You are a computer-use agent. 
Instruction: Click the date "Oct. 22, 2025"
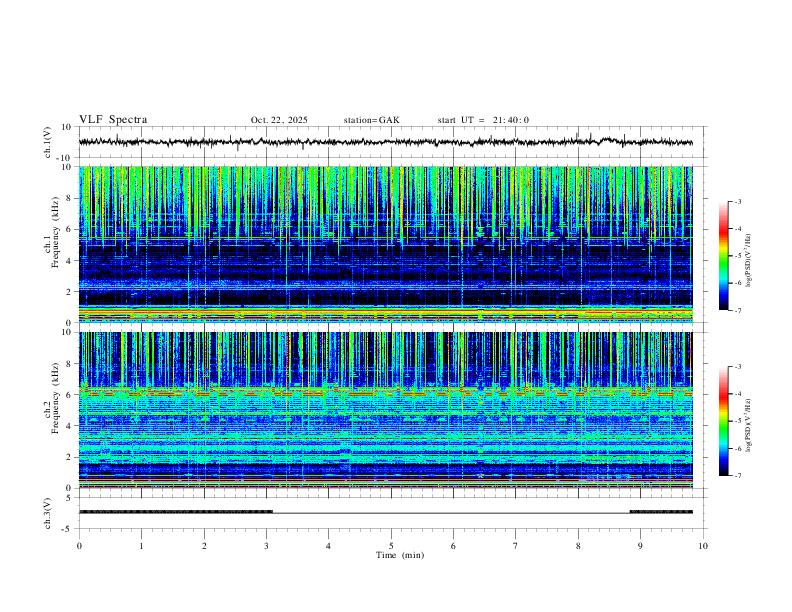(x=279, y=120)
